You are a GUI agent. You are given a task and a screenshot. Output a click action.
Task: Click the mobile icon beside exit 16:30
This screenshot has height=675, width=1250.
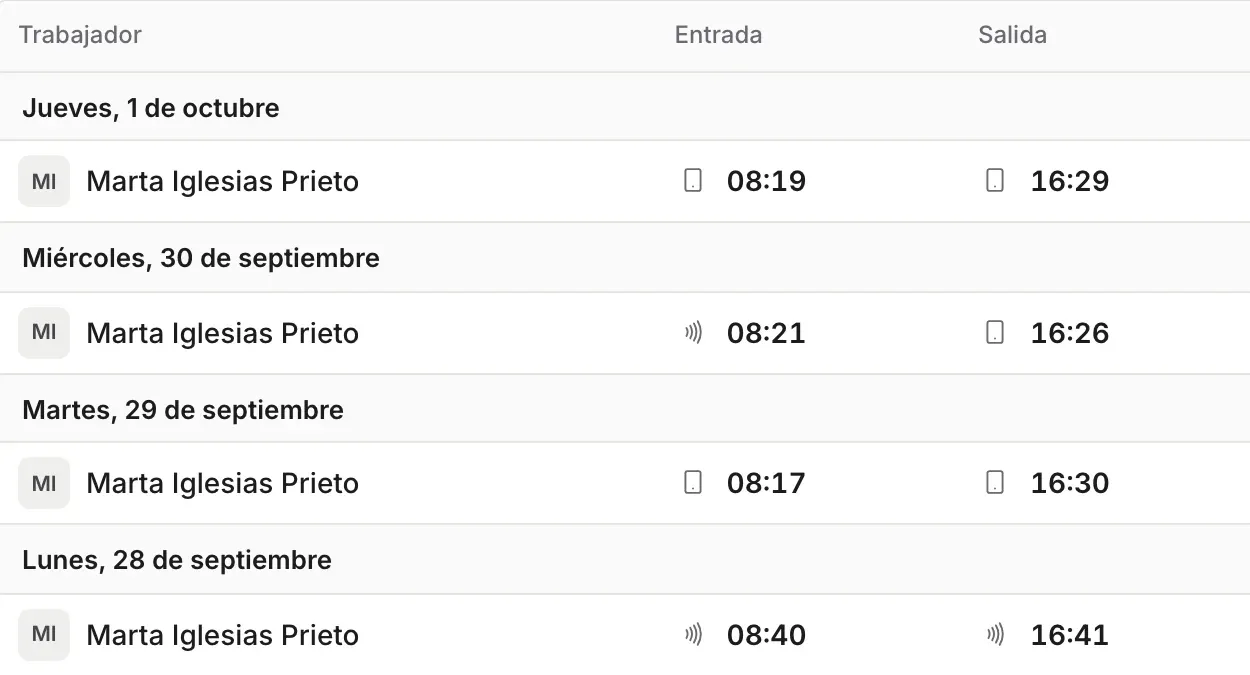click(x=995, y=483)
